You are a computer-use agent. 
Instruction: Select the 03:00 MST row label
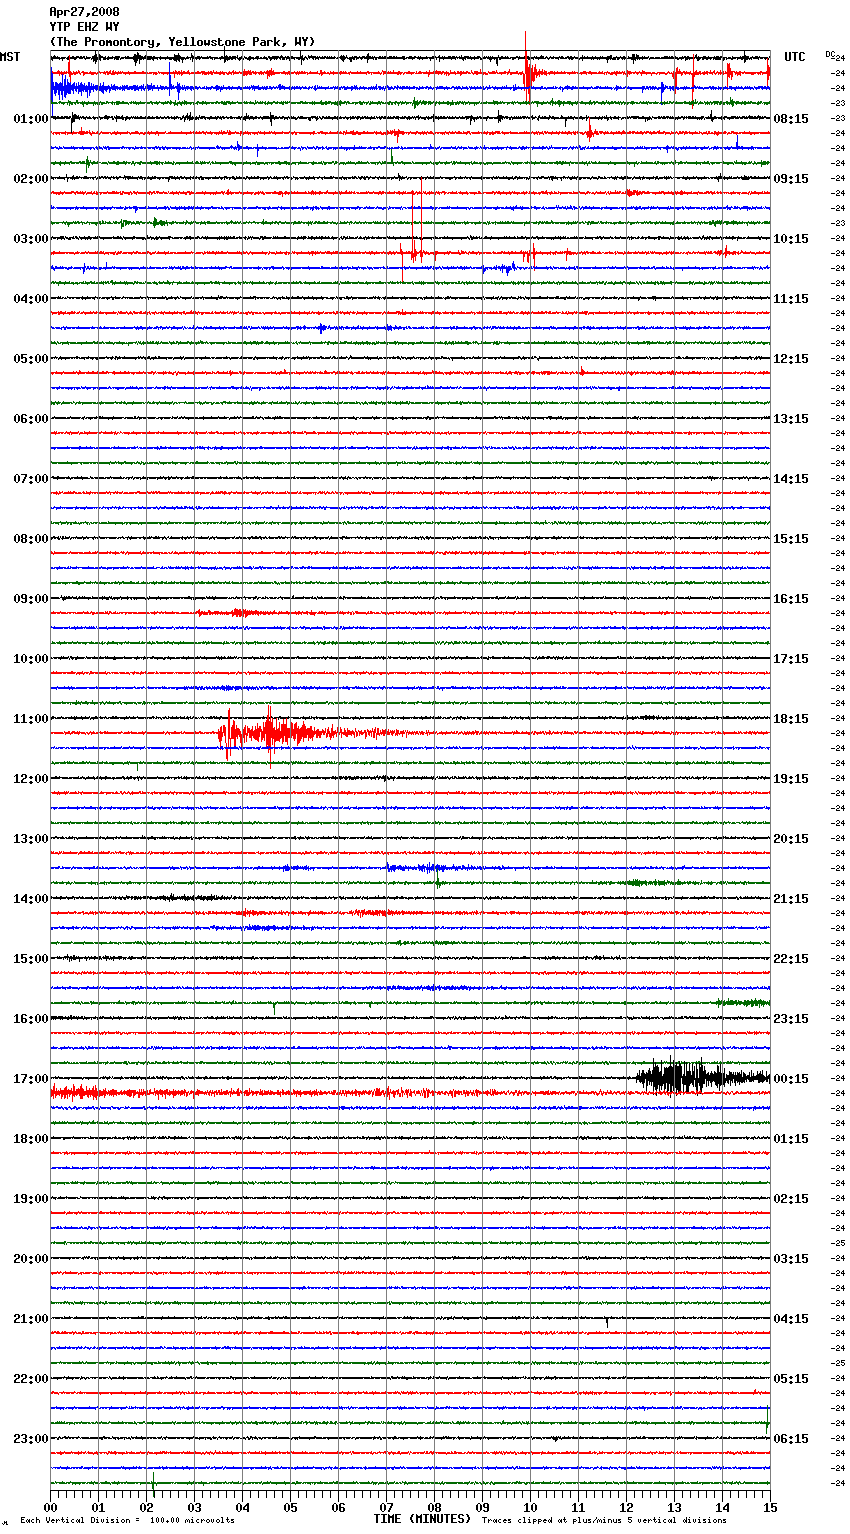click(x=31, y=239)
